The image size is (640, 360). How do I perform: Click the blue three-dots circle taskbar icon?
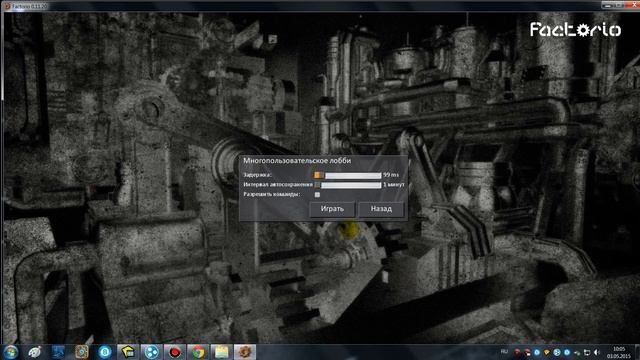[x=151, y=352]
